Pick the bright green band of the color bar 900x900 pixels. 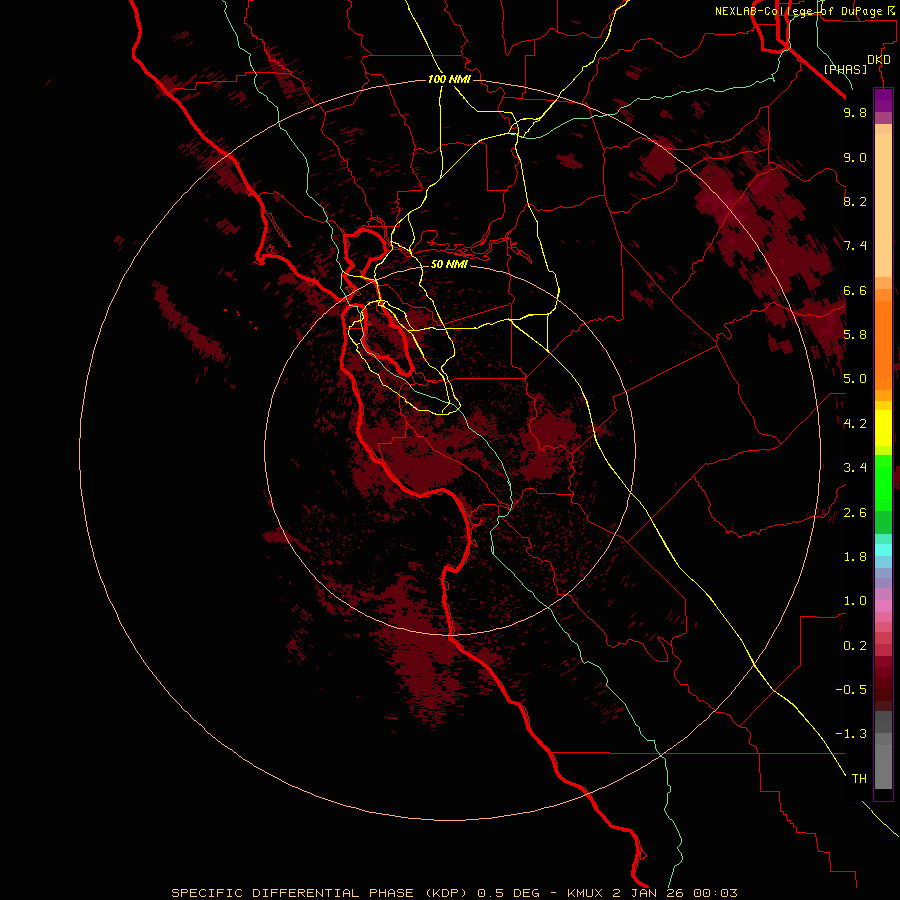coord(883,482)
